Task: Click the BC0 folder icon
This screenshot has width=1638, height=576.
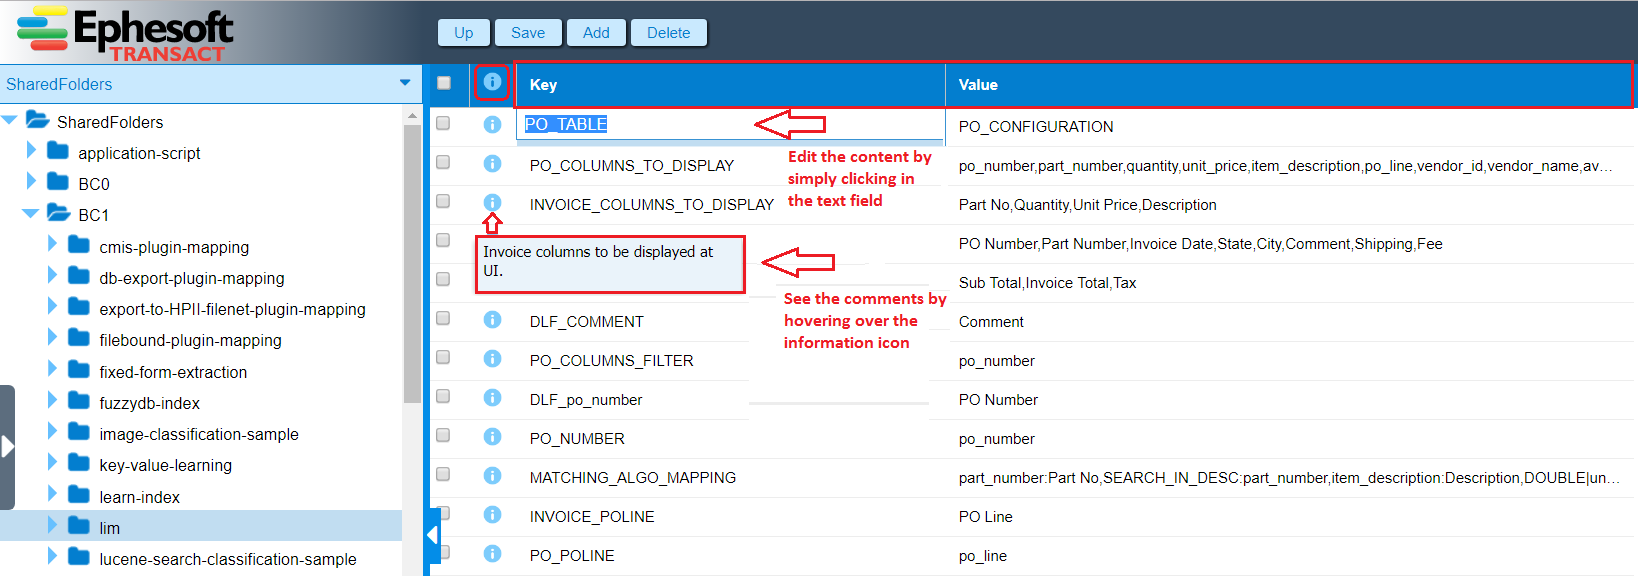Action: (58, 182)
